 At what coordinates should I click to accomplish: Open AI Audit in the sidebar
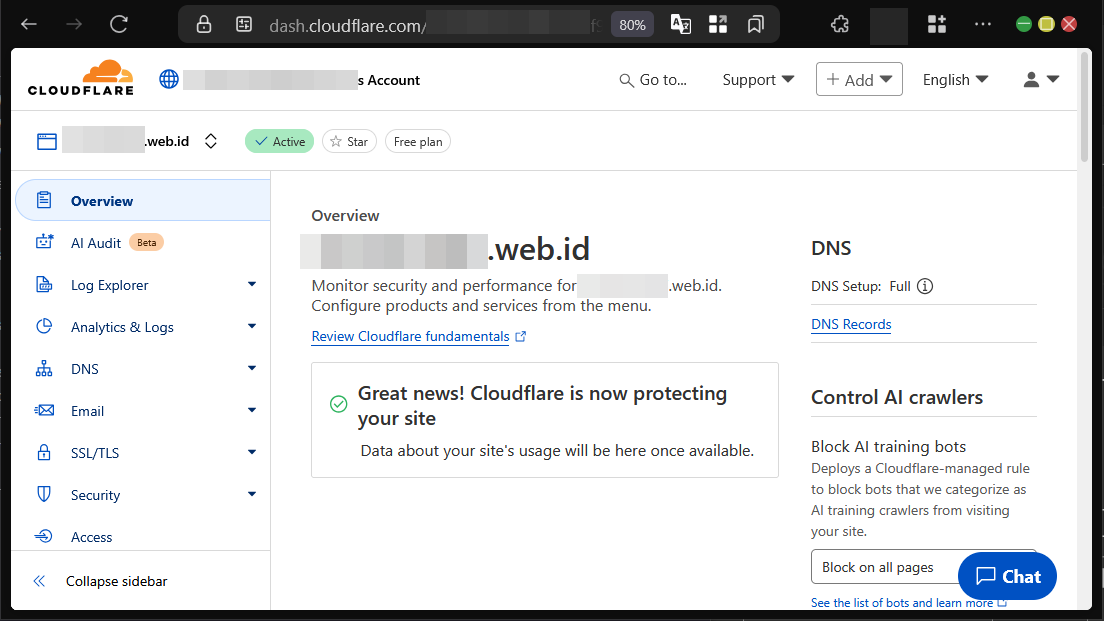click(143, 243)
